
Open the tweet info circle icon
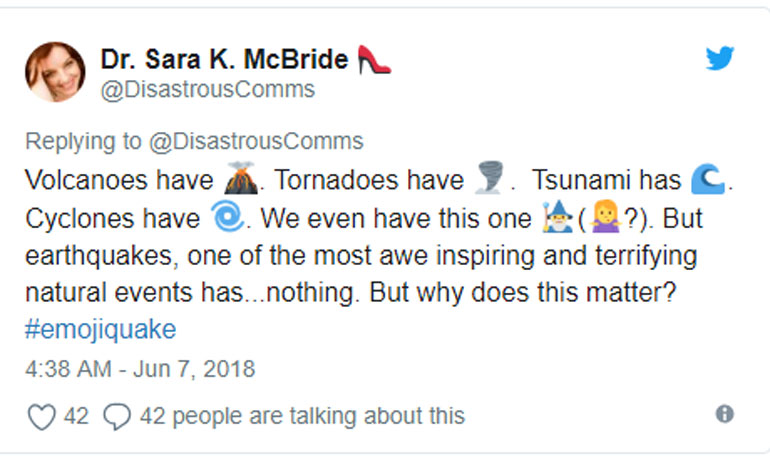click(x=725, y=413)
